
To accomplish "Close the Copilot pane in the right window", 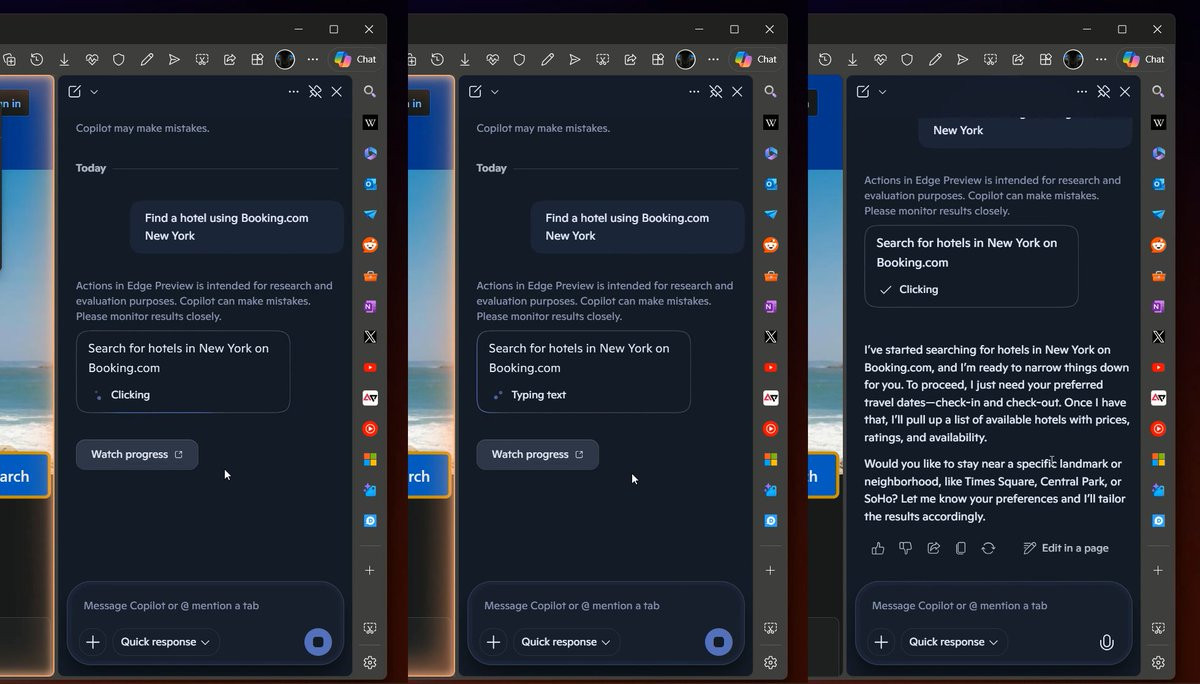I will (x=1125, y=91).
